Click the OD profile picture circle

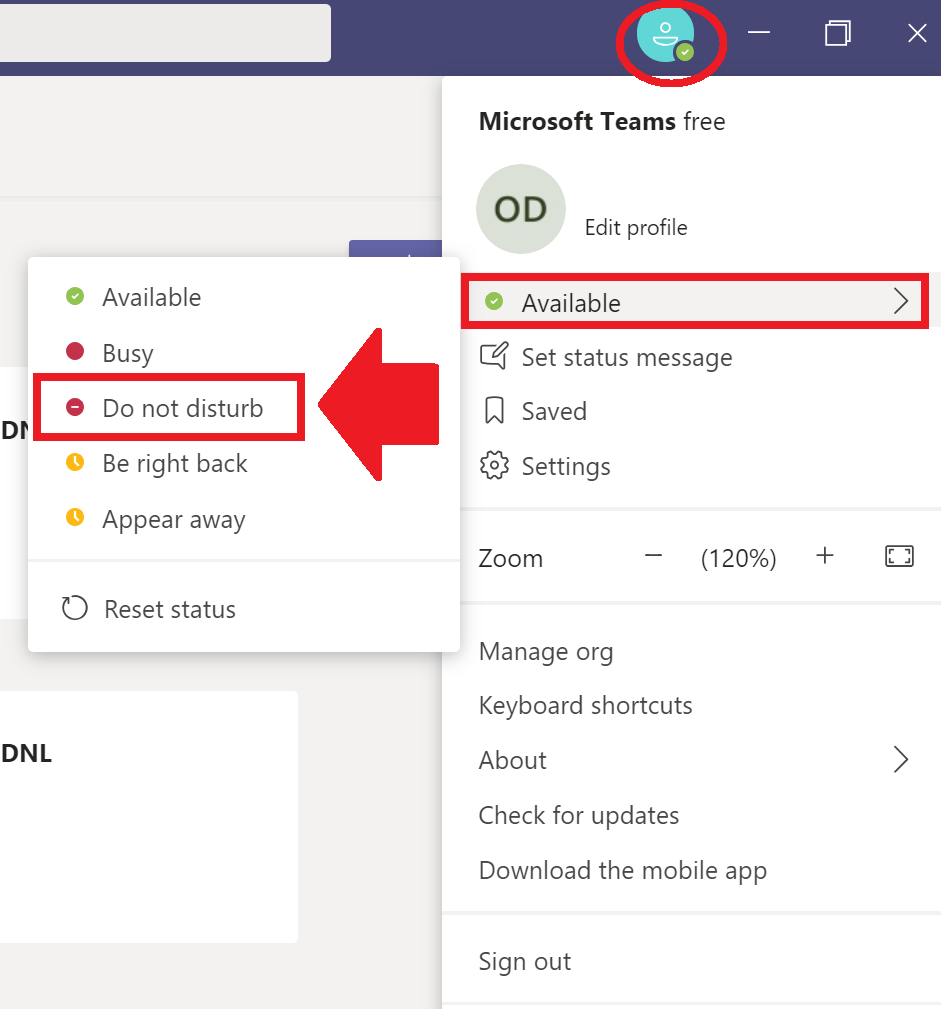click(x=521, y=209)
